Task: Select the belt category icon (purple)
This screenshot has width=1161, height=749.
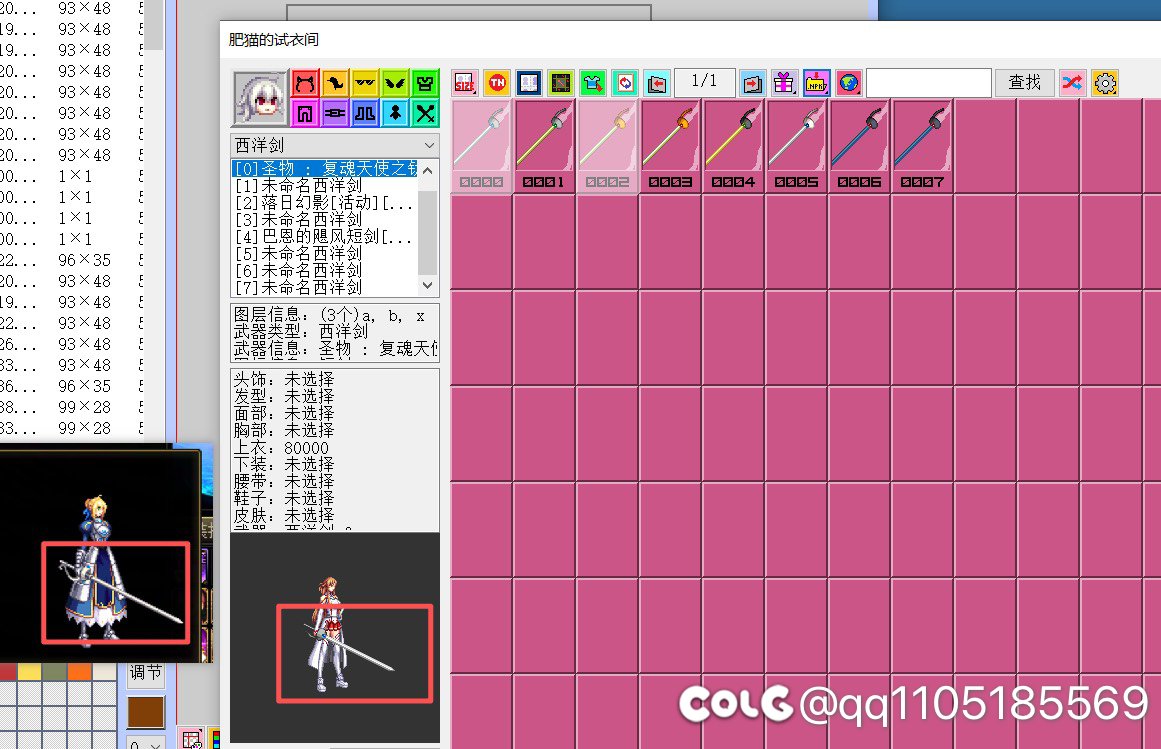Action: (x=335, y=113)
